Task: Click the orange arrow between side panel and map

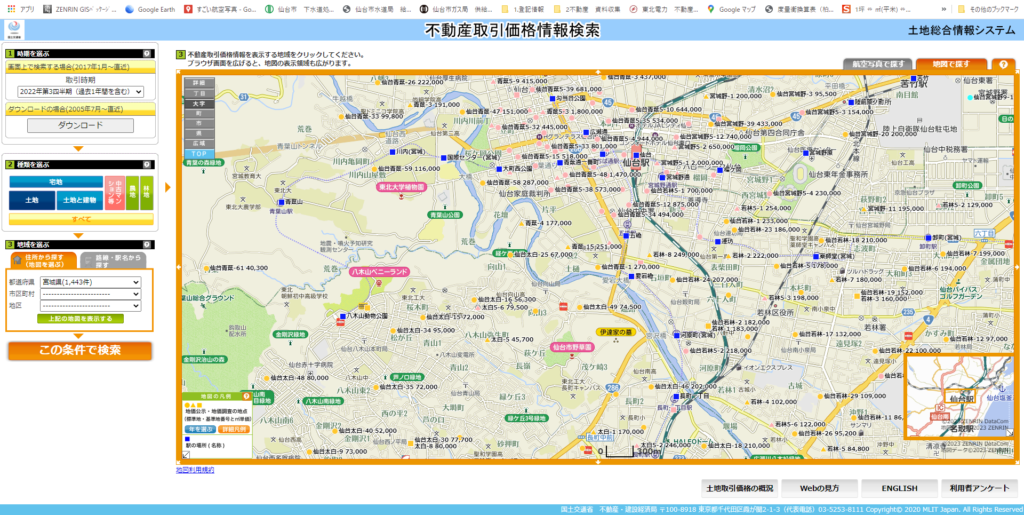Action: [167, 188]
